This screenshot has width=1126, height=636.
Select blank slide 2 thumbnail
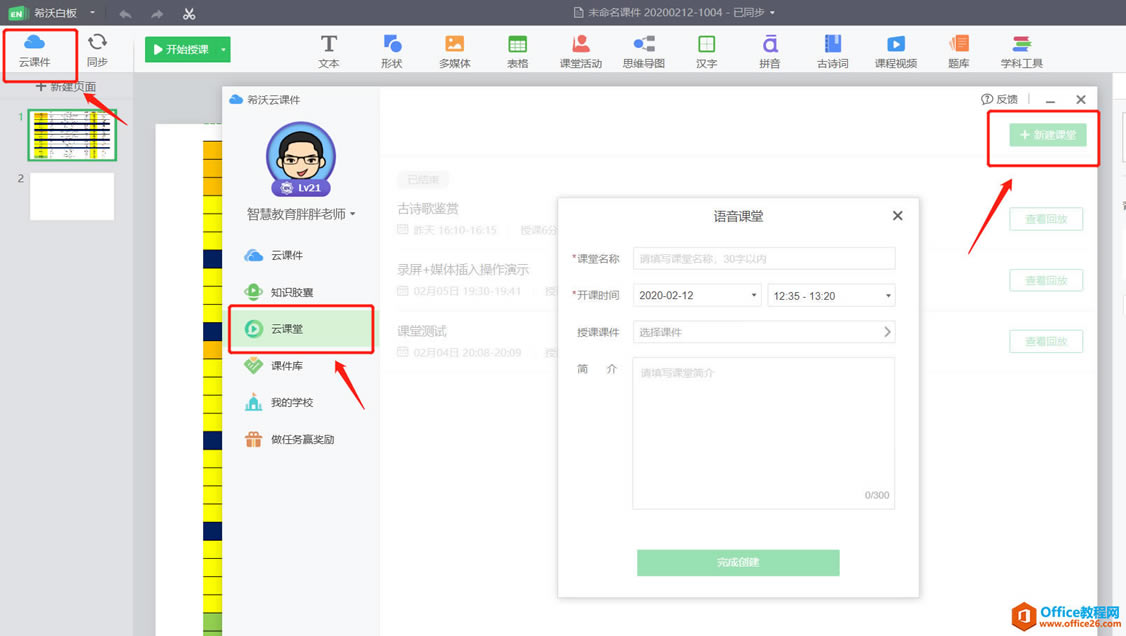[72, 196]
